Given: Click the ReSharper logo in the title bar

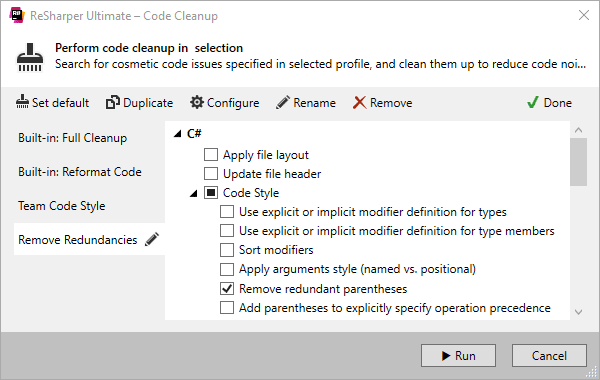Looking at the screenshot, I should point(17,15).
